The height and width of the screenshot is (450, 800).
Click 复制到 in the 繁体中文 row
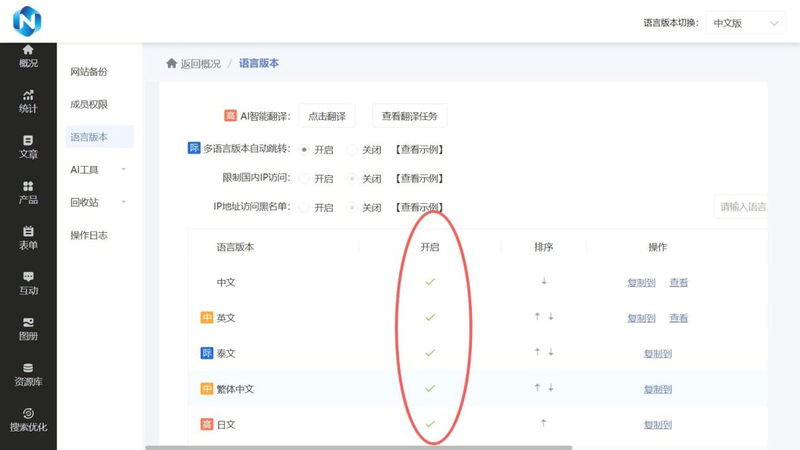[x=658, y=389]
